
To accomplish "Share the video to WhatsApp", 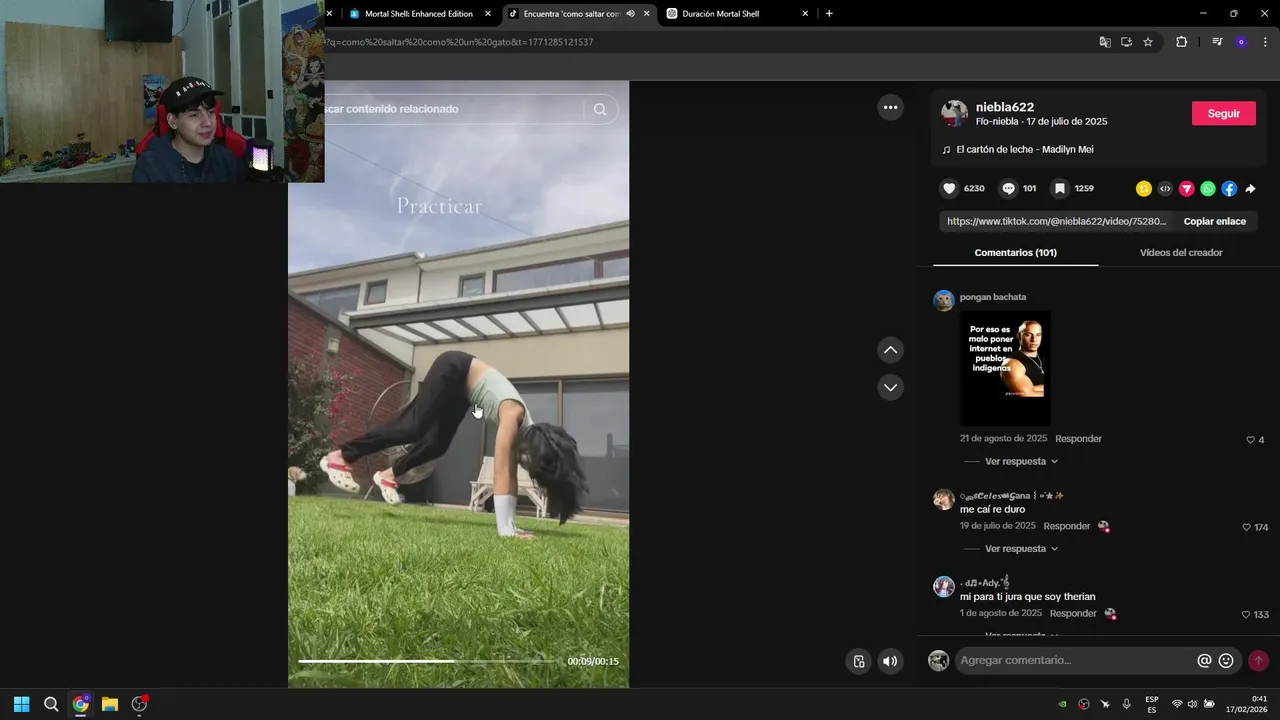I will click(1208, 188).
